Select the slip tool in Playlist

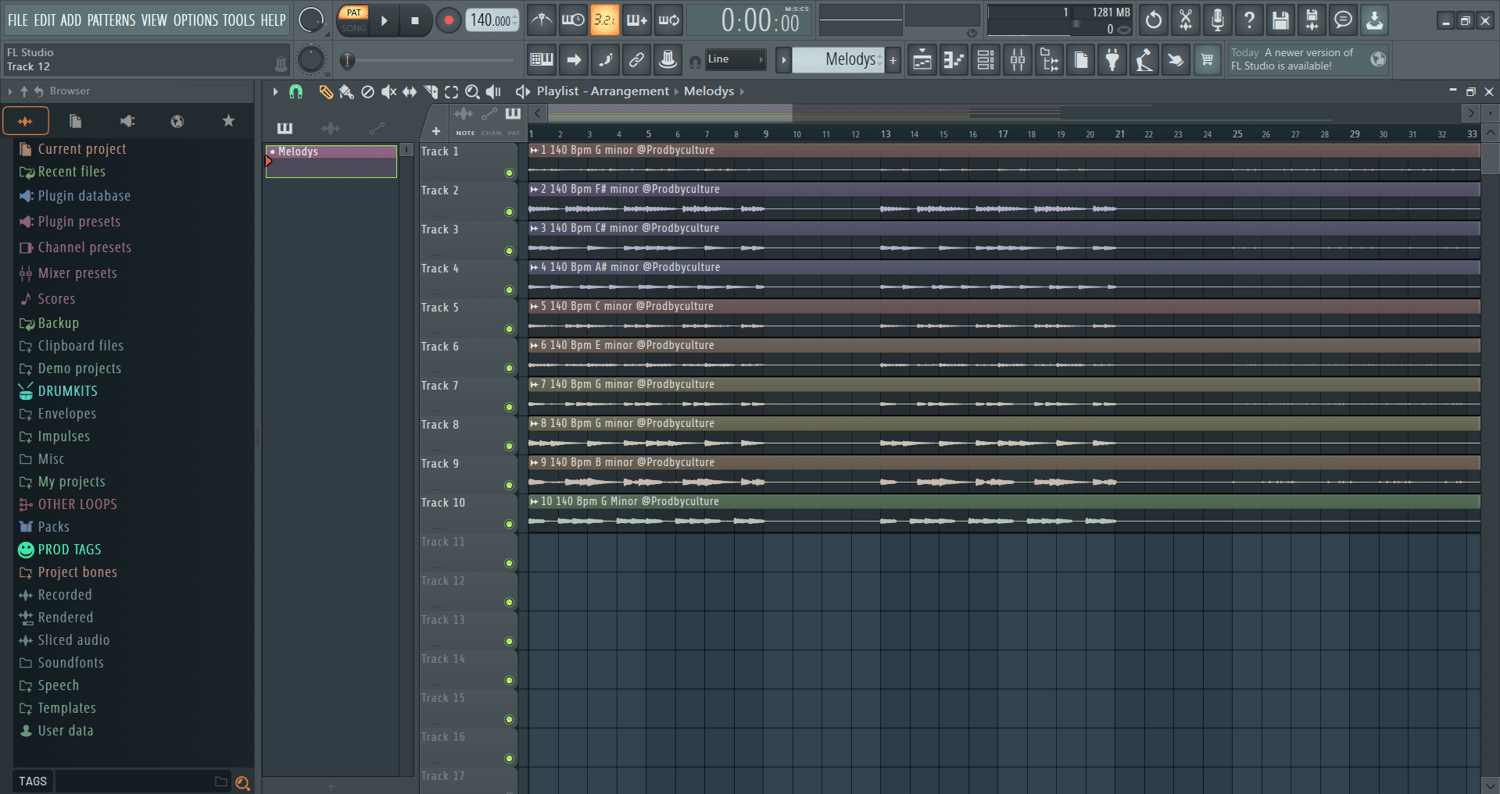click(409, 92)
